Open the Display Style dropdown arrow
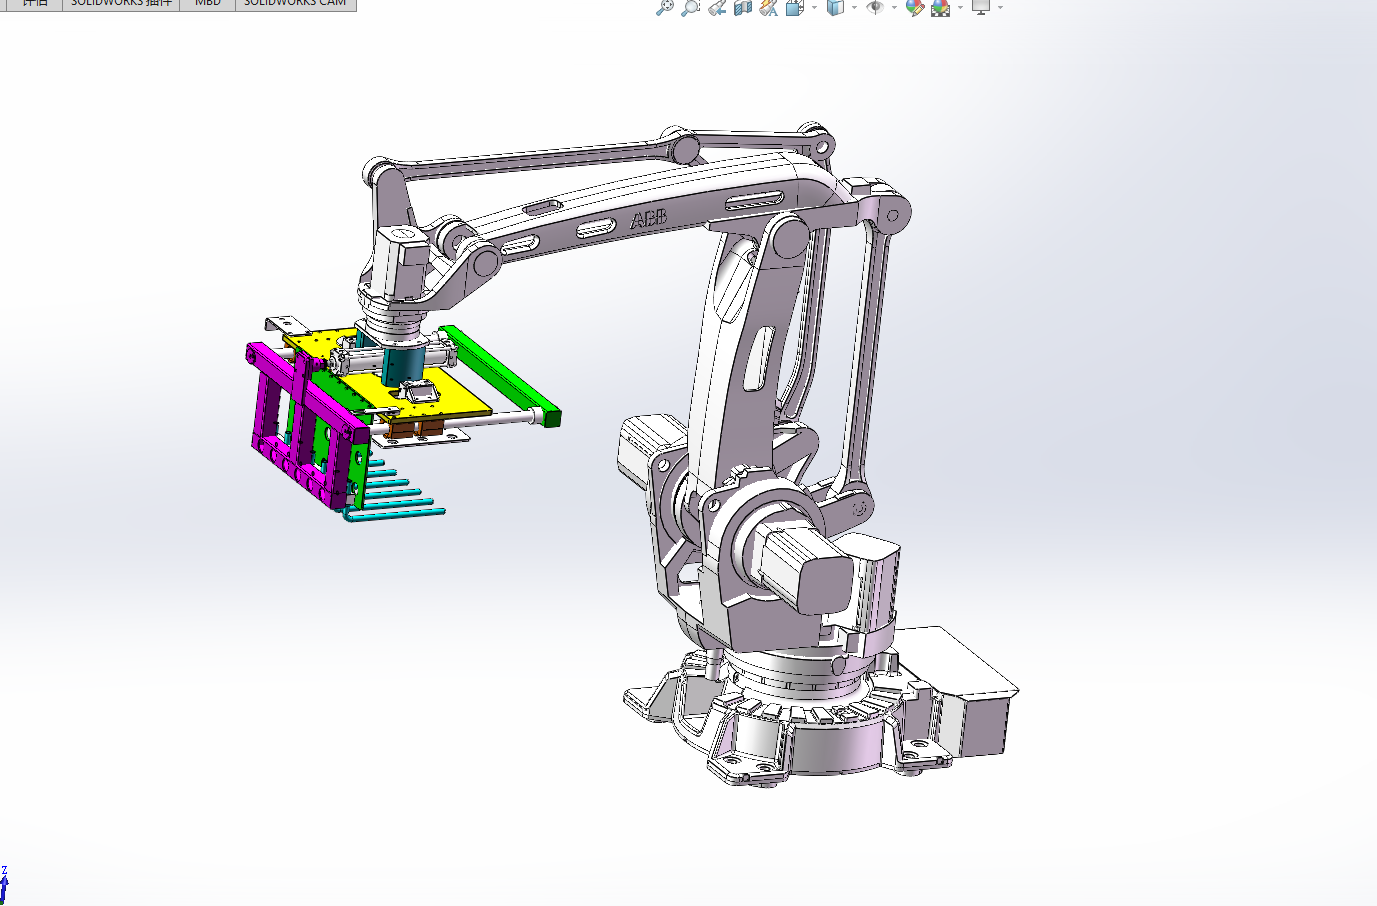 pyautogui.click(x=854, y=8)
